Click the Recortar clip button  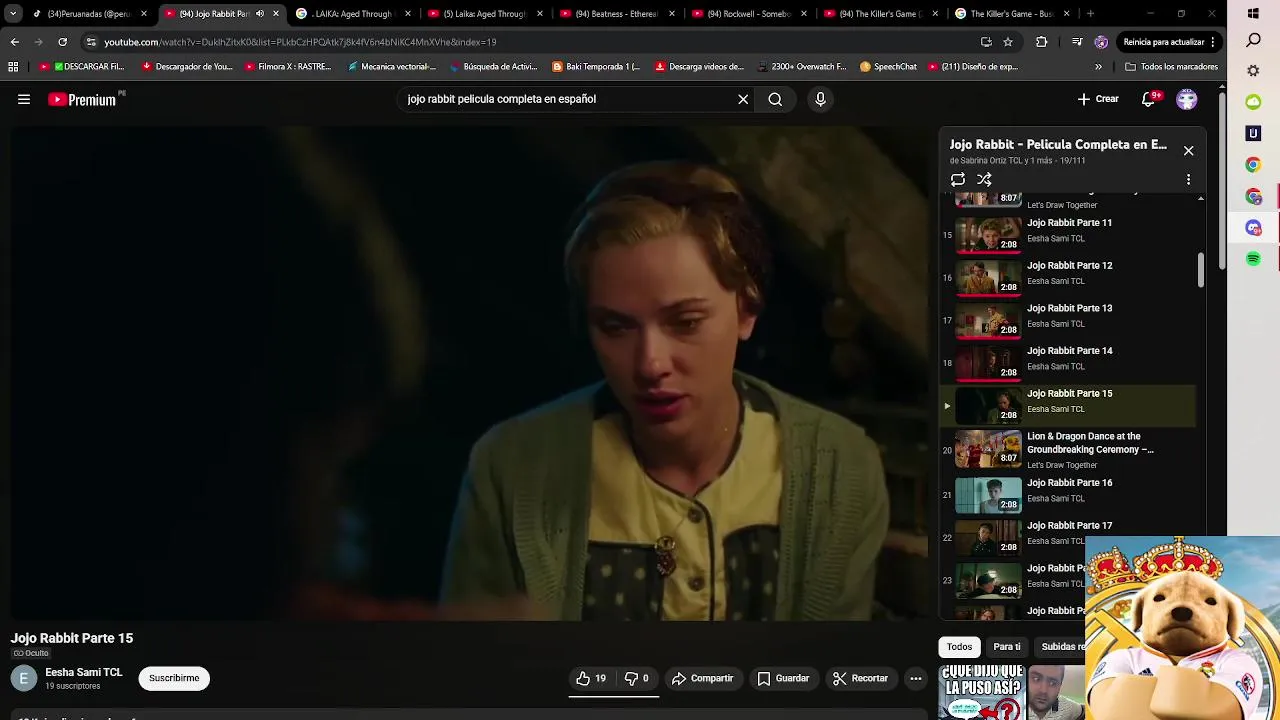pos(860,678)
